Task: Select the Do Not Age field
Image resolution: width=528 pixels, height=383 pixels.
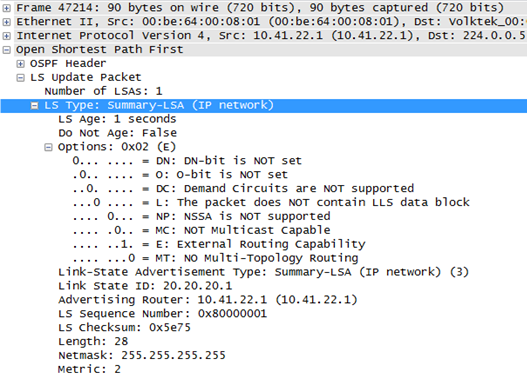Action: coord(118,133)
